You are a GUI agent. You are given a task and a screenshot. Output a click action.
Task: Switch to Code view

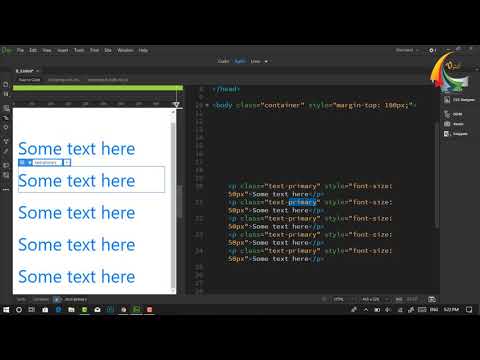(223, 61)
